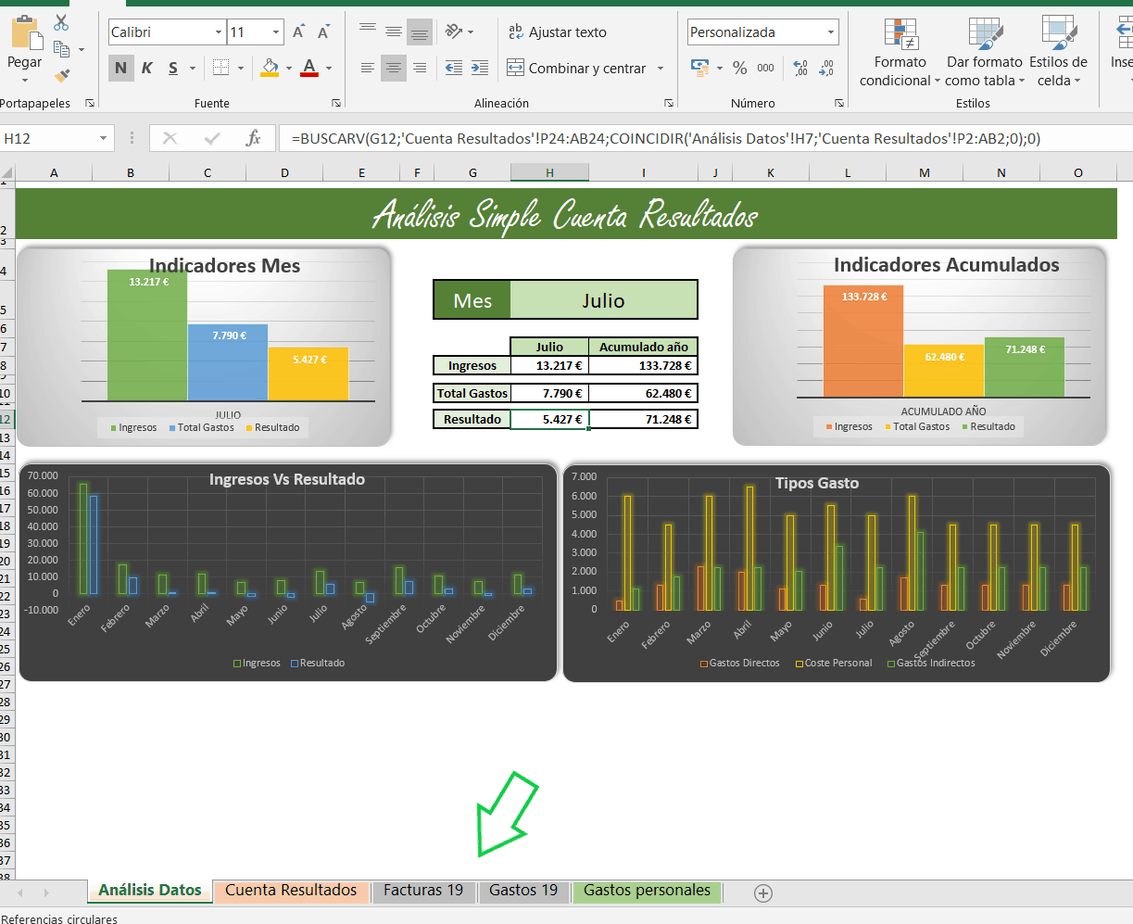The width and height of the screenshot is (1133, 924).
Task: Click the Format Painter brush icon
Action: pyautogui.click(x=62, y=74)
